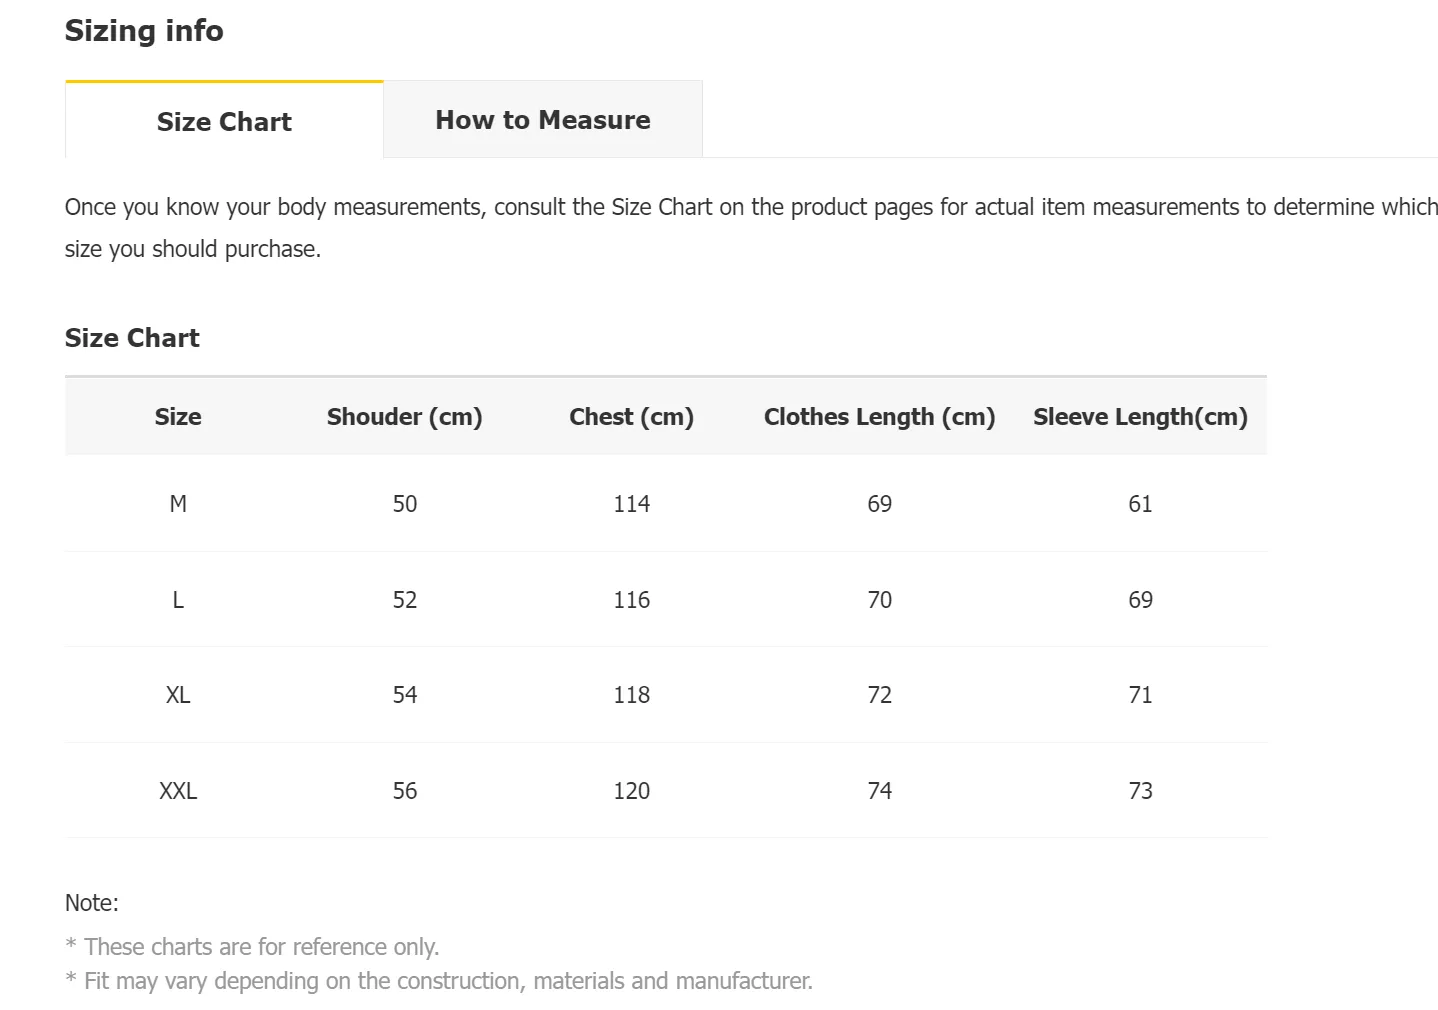Click the Note: label below the table
Image resolution: width=1438 pixels, height=1010 pixels.
pos(92,903)
